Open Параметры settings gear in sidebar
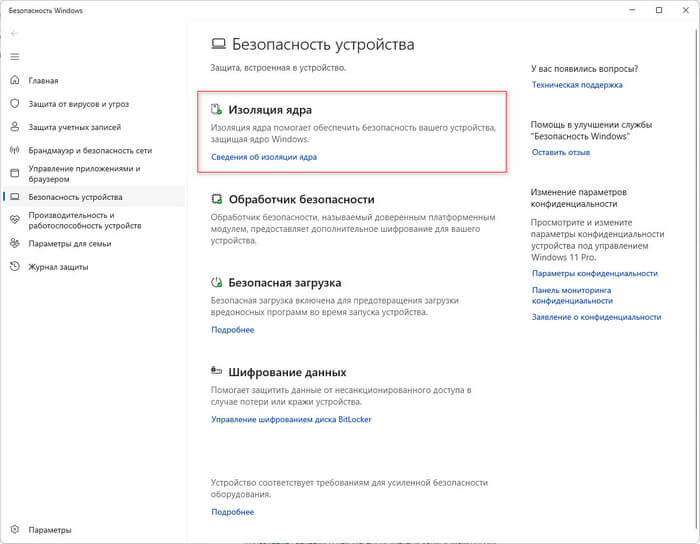700x544 pixels. 14,530
